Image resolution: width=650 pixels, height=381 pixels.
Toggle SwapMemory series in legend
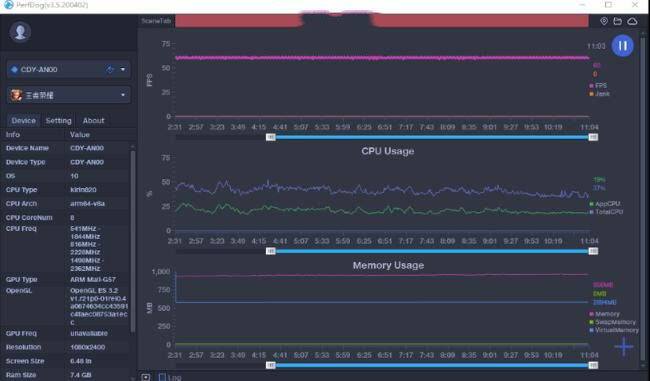click(612, 322)
